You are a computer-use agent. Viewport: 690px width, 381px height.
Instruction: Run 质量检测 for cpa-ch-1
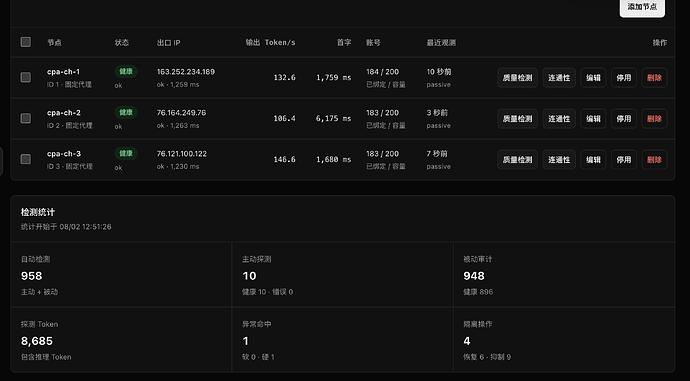tap(518, 78)
